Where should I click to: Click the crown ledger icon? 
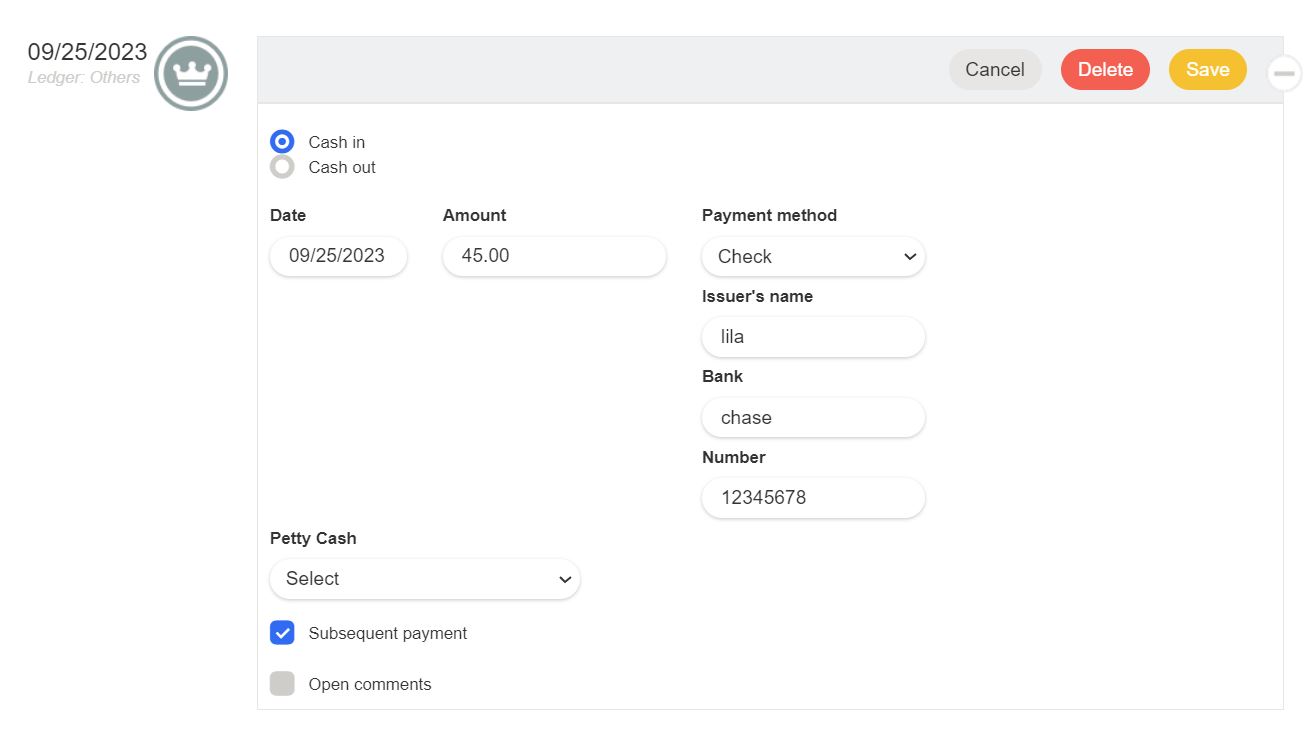tap(191, 74)
